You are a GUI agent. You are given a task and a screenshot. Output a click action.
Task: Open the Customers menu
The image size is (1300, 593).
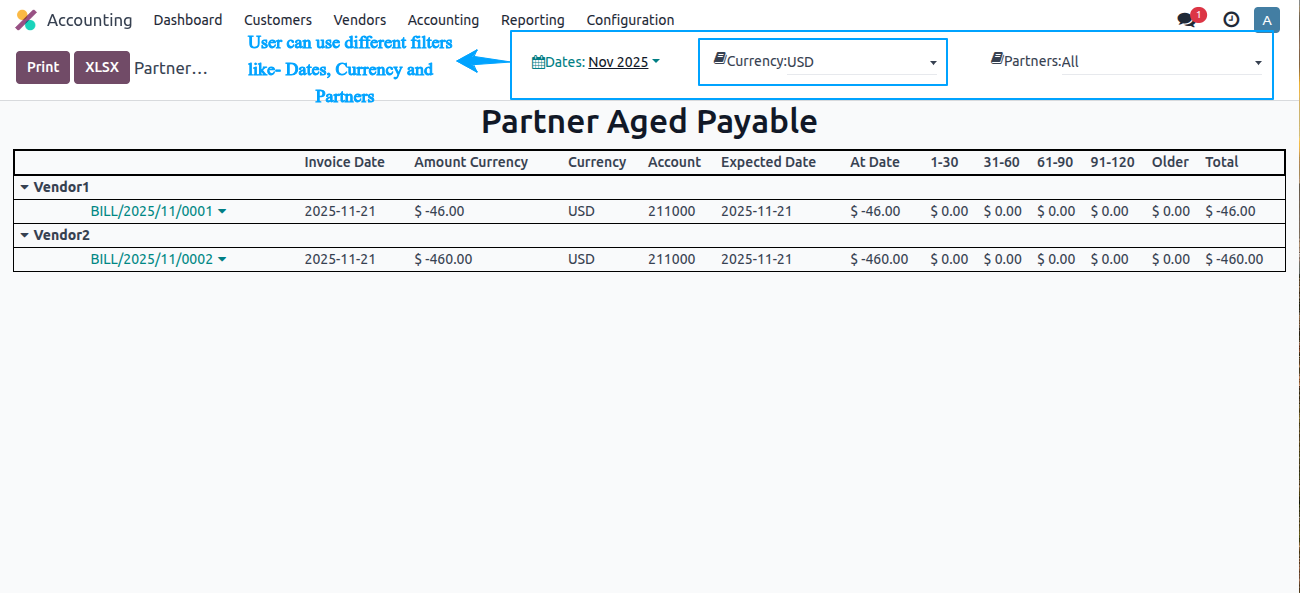[278, 20]
